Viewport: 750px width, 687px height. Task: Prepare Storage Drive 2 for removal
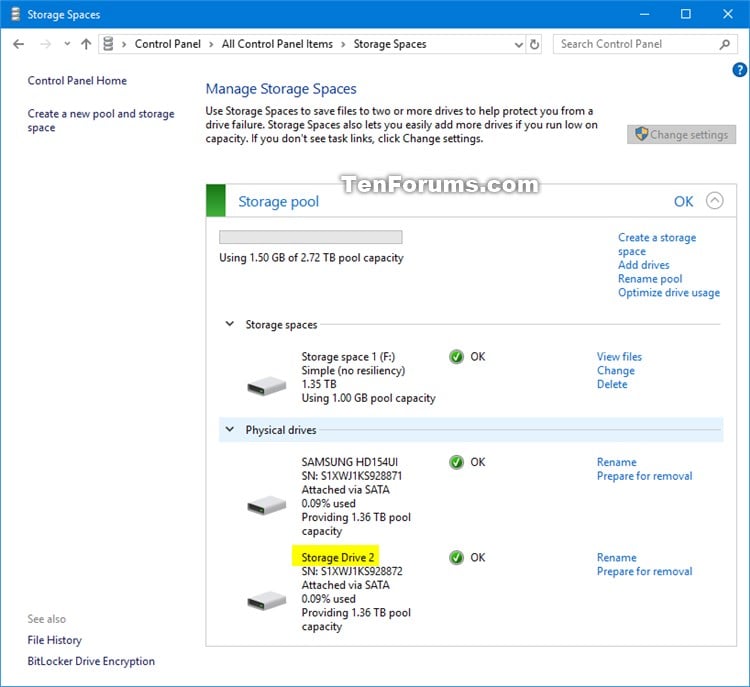[x=644, y=571]
